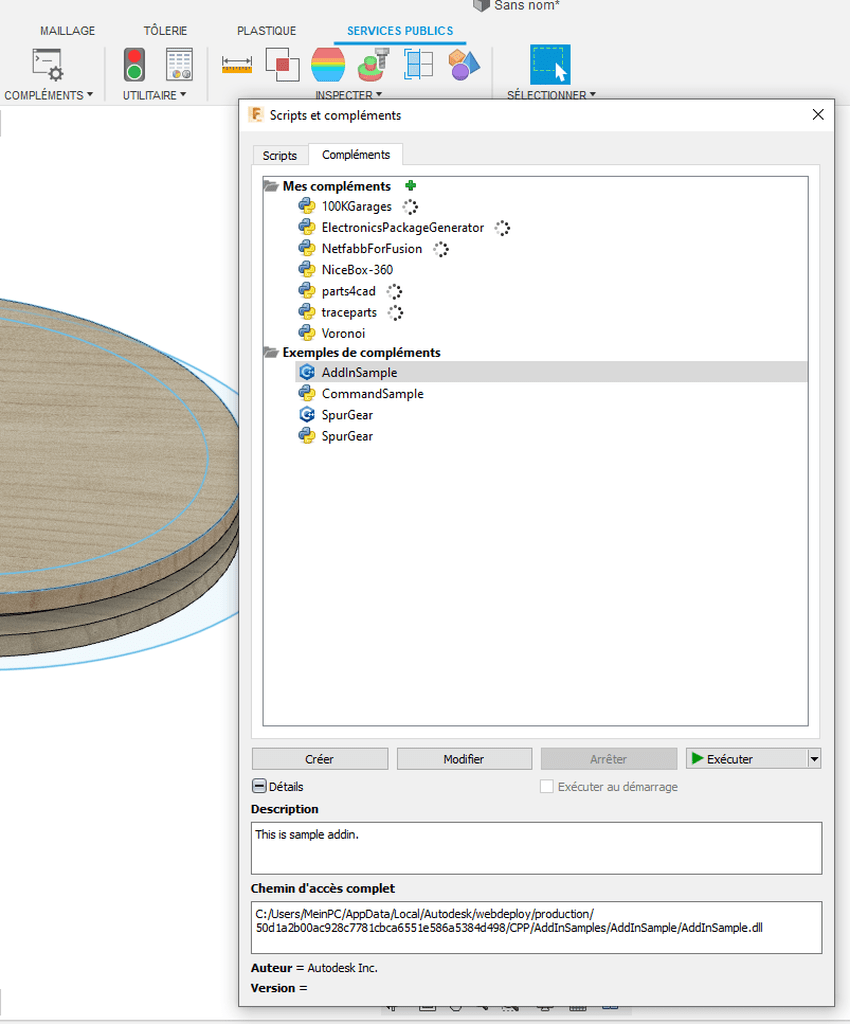Select the traceparts add-in

[x=349, y=313]
